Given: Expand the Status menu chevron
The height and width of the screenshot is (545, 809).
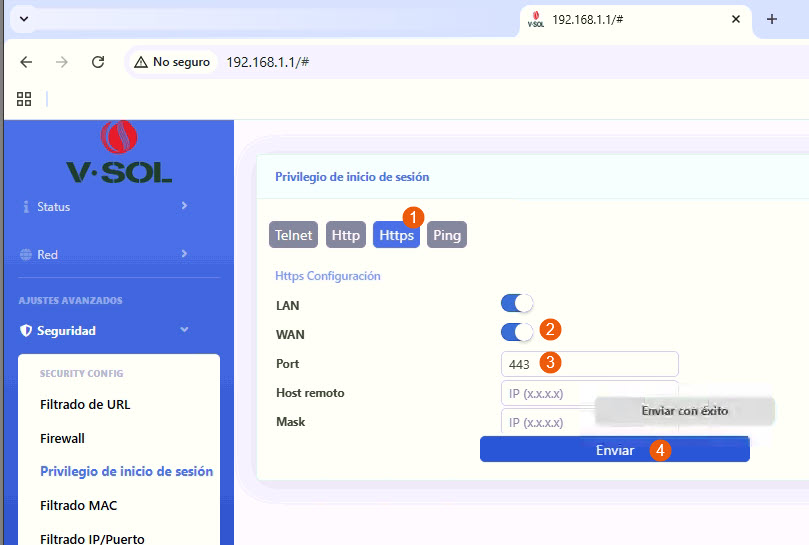Looking at the screenshot, I should [184, 206].
